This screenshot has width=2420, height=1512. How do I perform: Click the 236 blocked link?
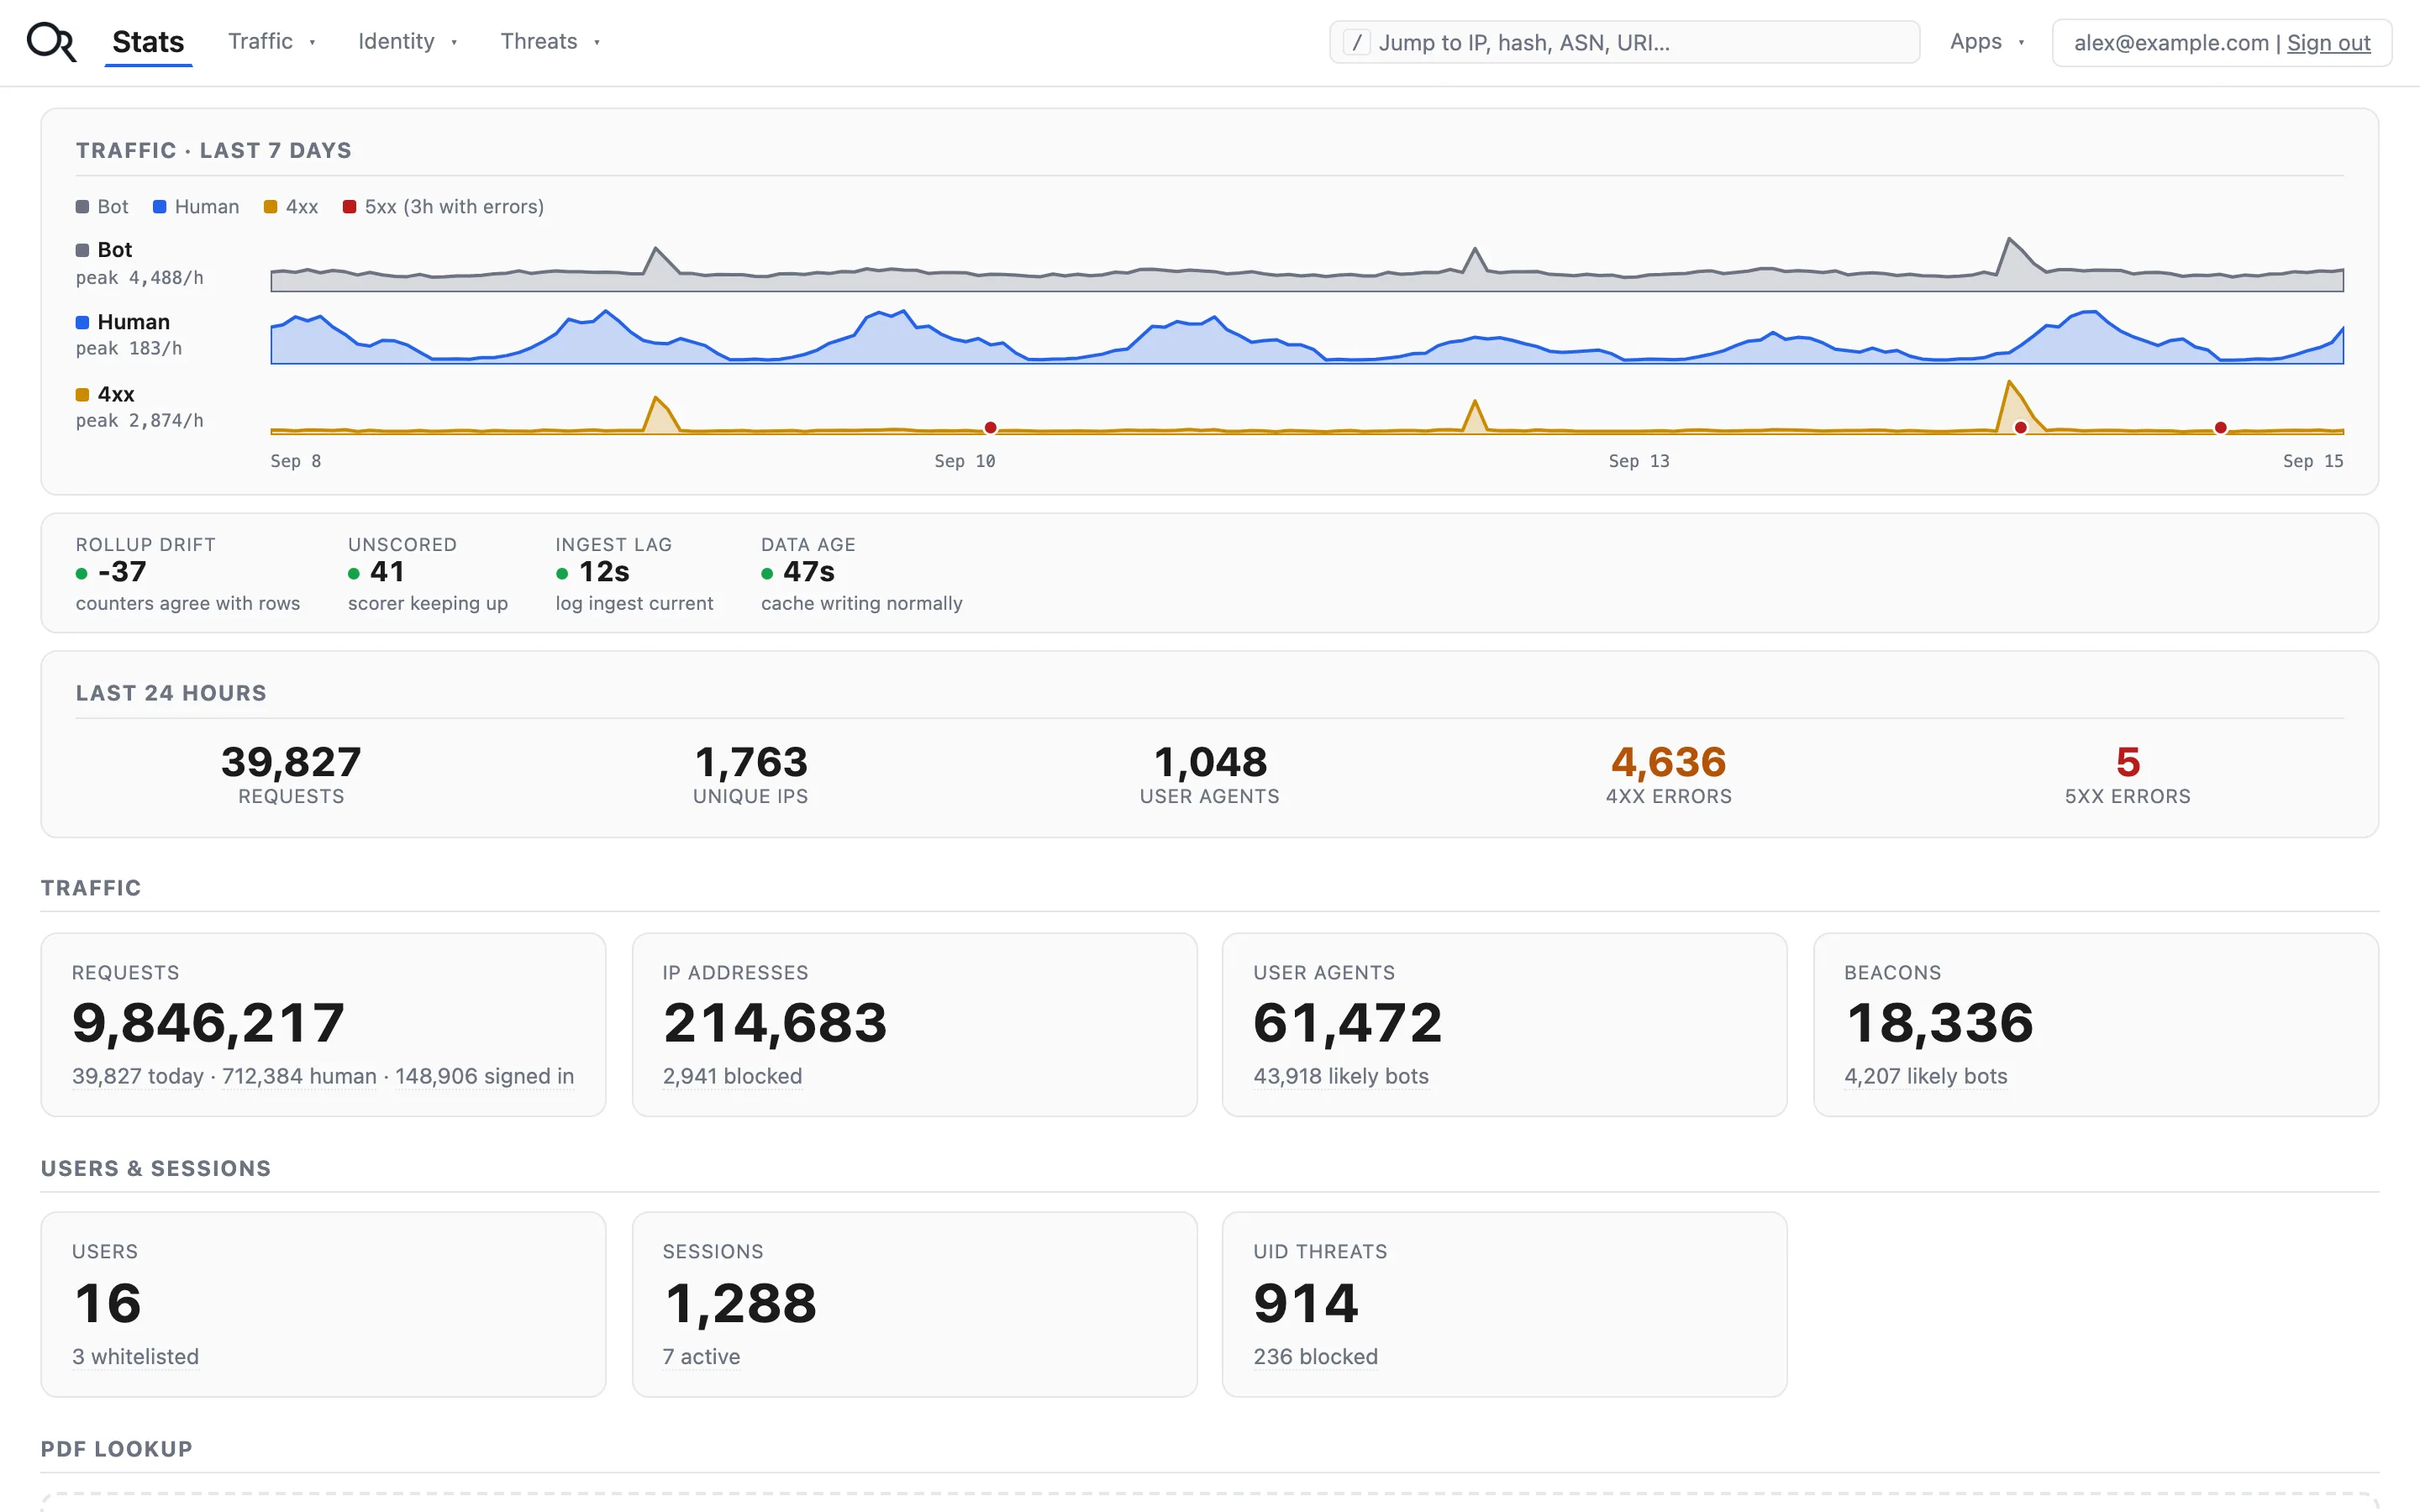coord(1315,1357)
